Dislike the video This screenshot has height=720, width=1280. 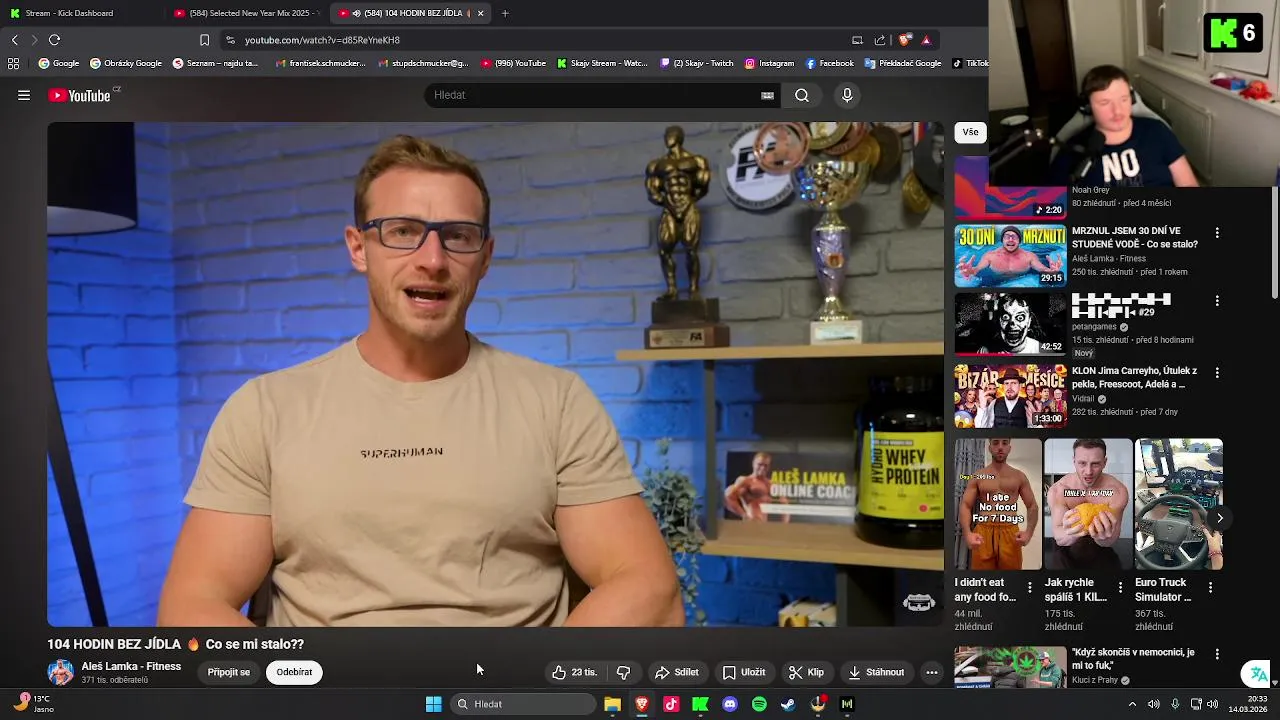pyautogui.click(x=623, y=672)
